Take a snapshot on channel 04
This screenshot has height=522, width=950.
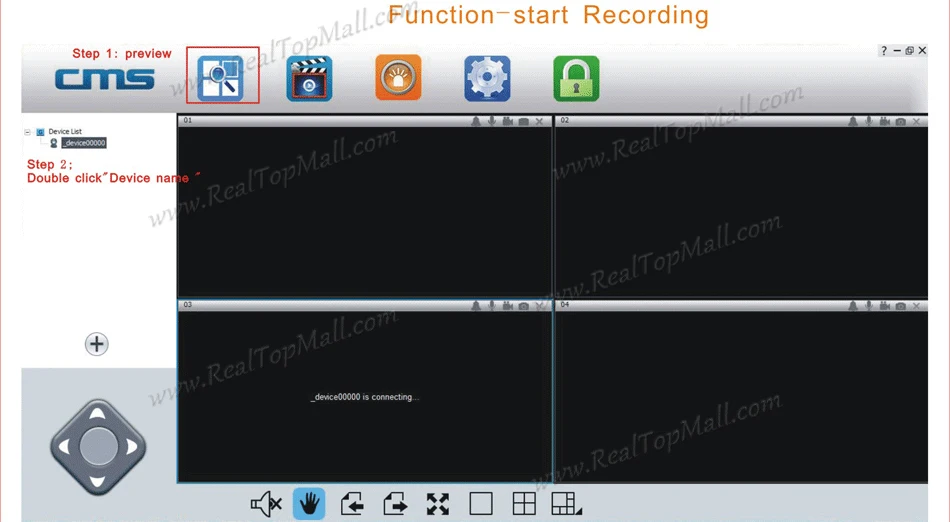point(901,306)
